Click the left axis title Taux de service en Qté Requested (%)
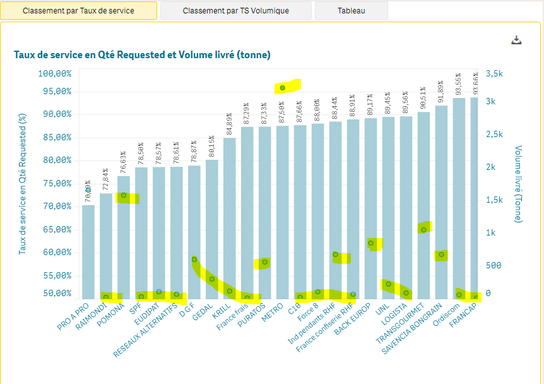 pyautogui.click(x=22, y=184)
